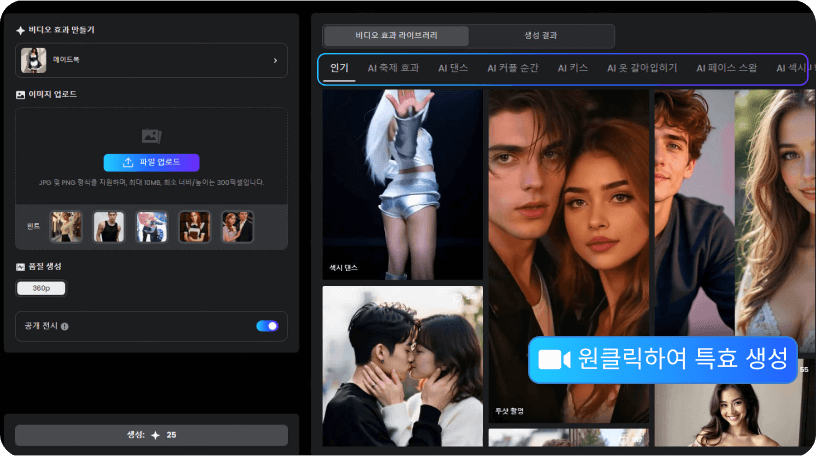
Task: Go to AI 옷 갈아입히기 tab
Action: pyautogui.click(x=642, y=68)
